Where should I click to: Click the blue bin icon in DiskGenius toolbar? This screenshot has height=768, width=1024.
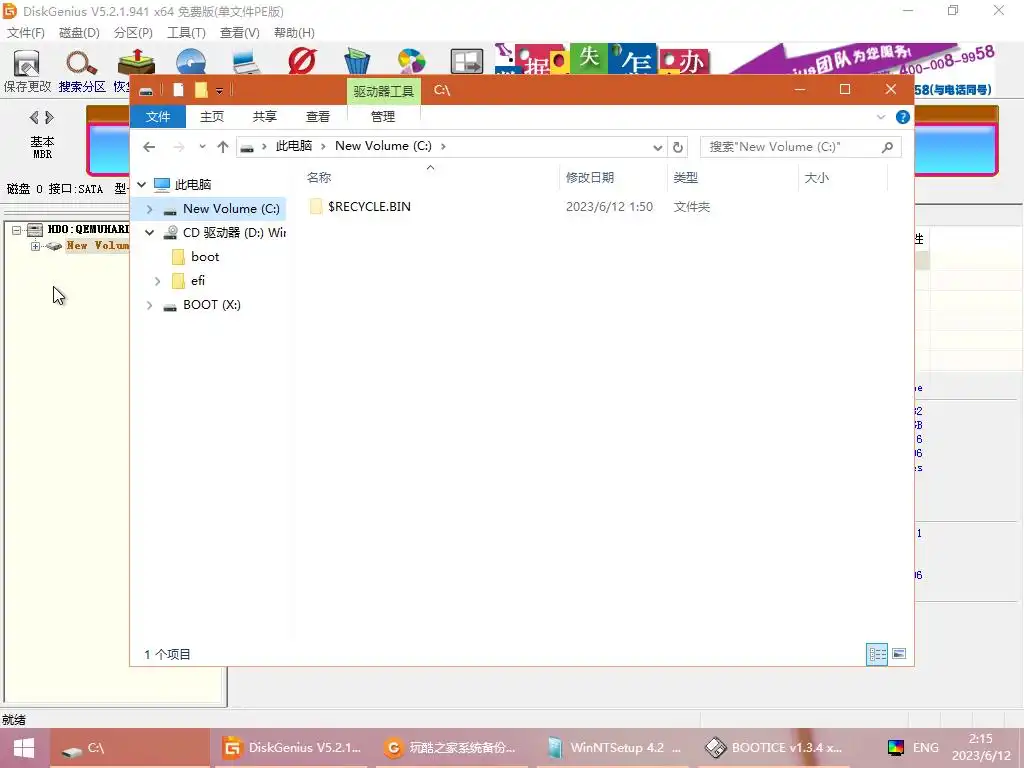click(x=357, y=61)
